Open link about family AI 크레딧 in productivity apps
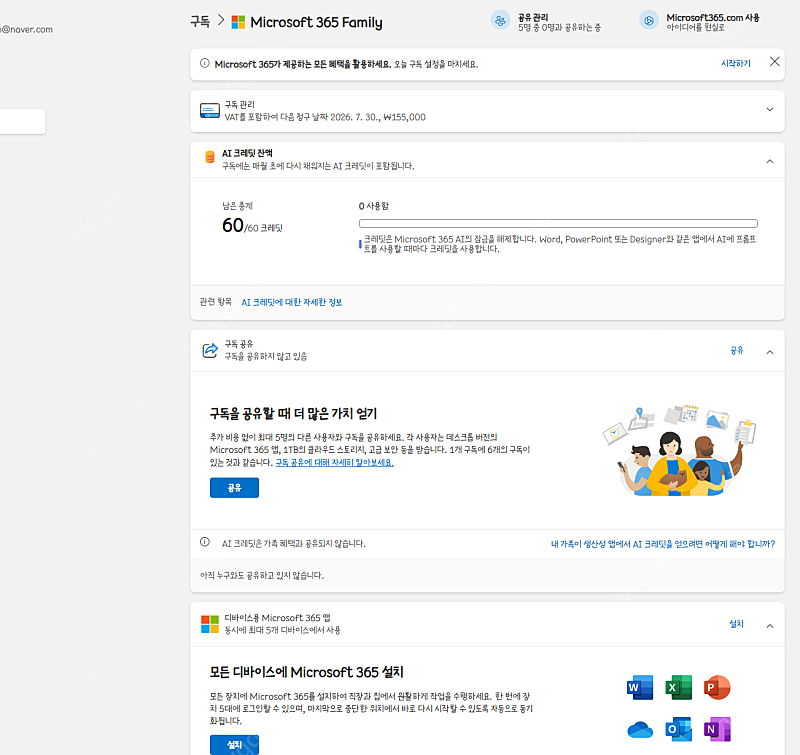 click(x=663, y=544)
